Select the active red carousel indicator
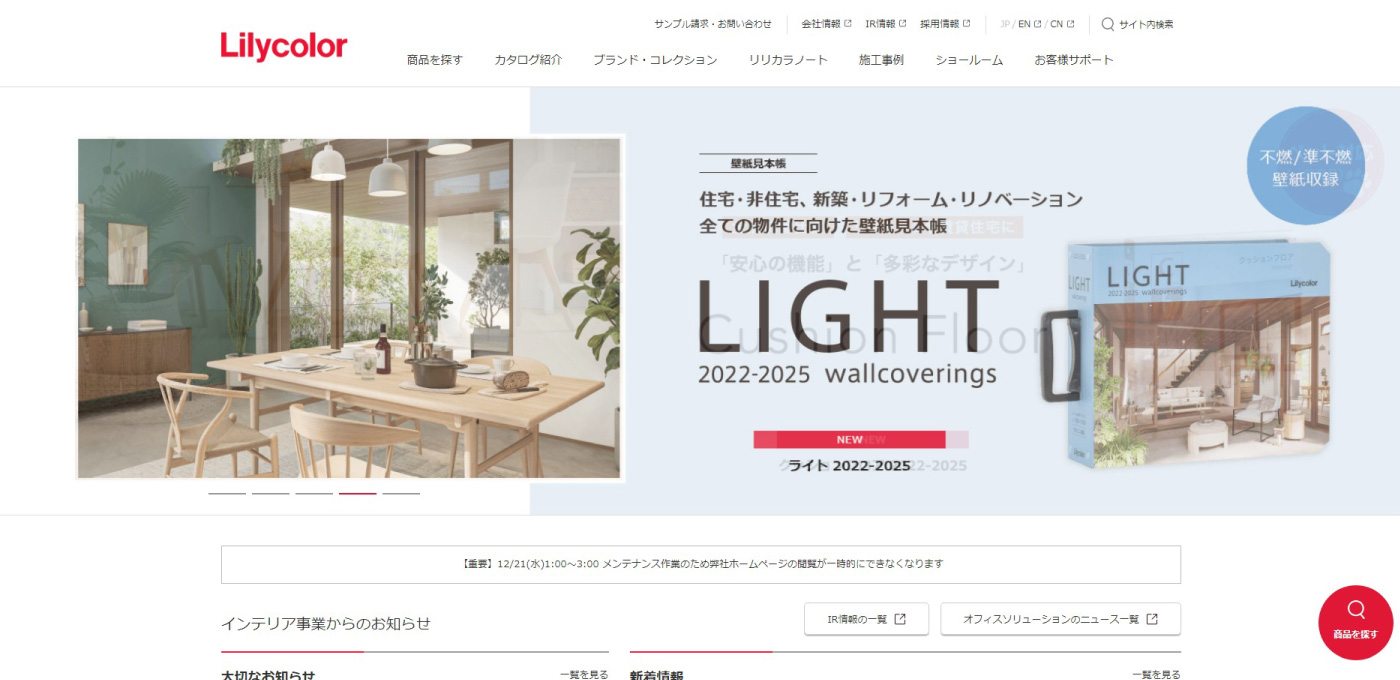Screen dimensions: 1400x680 point(357,493)
